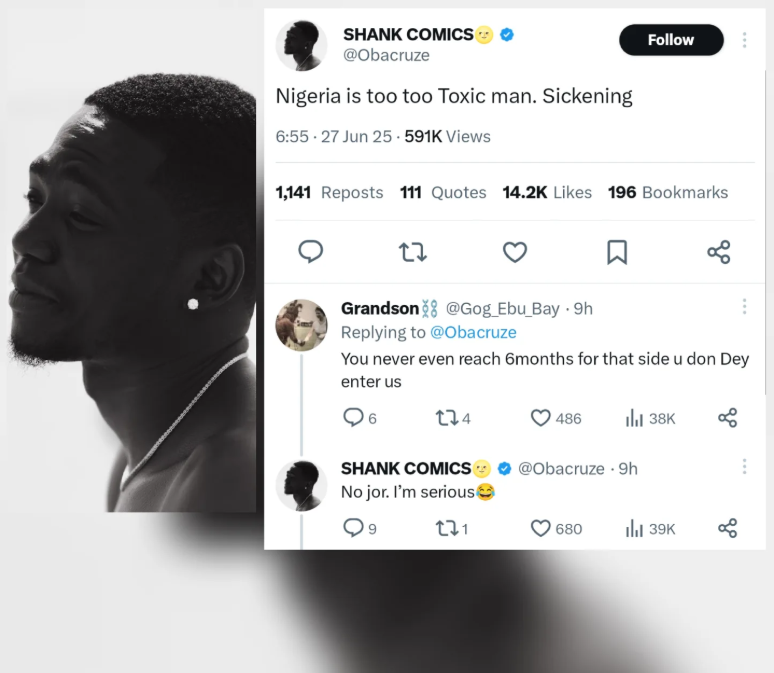
Task: Open more options on 'No jor' reply
Action: (x=744, y=467)
